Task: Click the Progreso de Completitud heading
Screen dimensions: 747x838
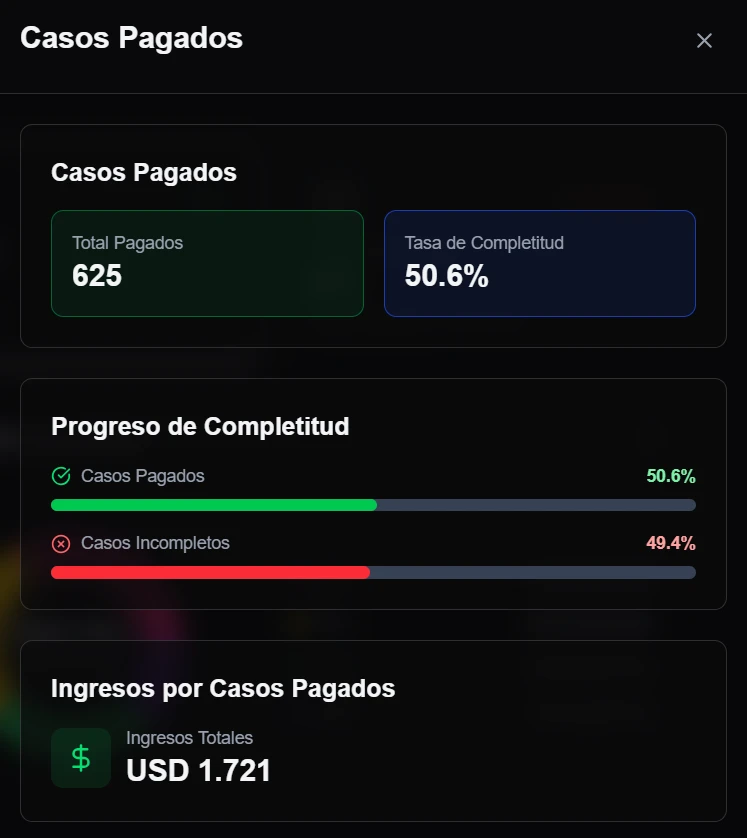Action: (200, 426)
